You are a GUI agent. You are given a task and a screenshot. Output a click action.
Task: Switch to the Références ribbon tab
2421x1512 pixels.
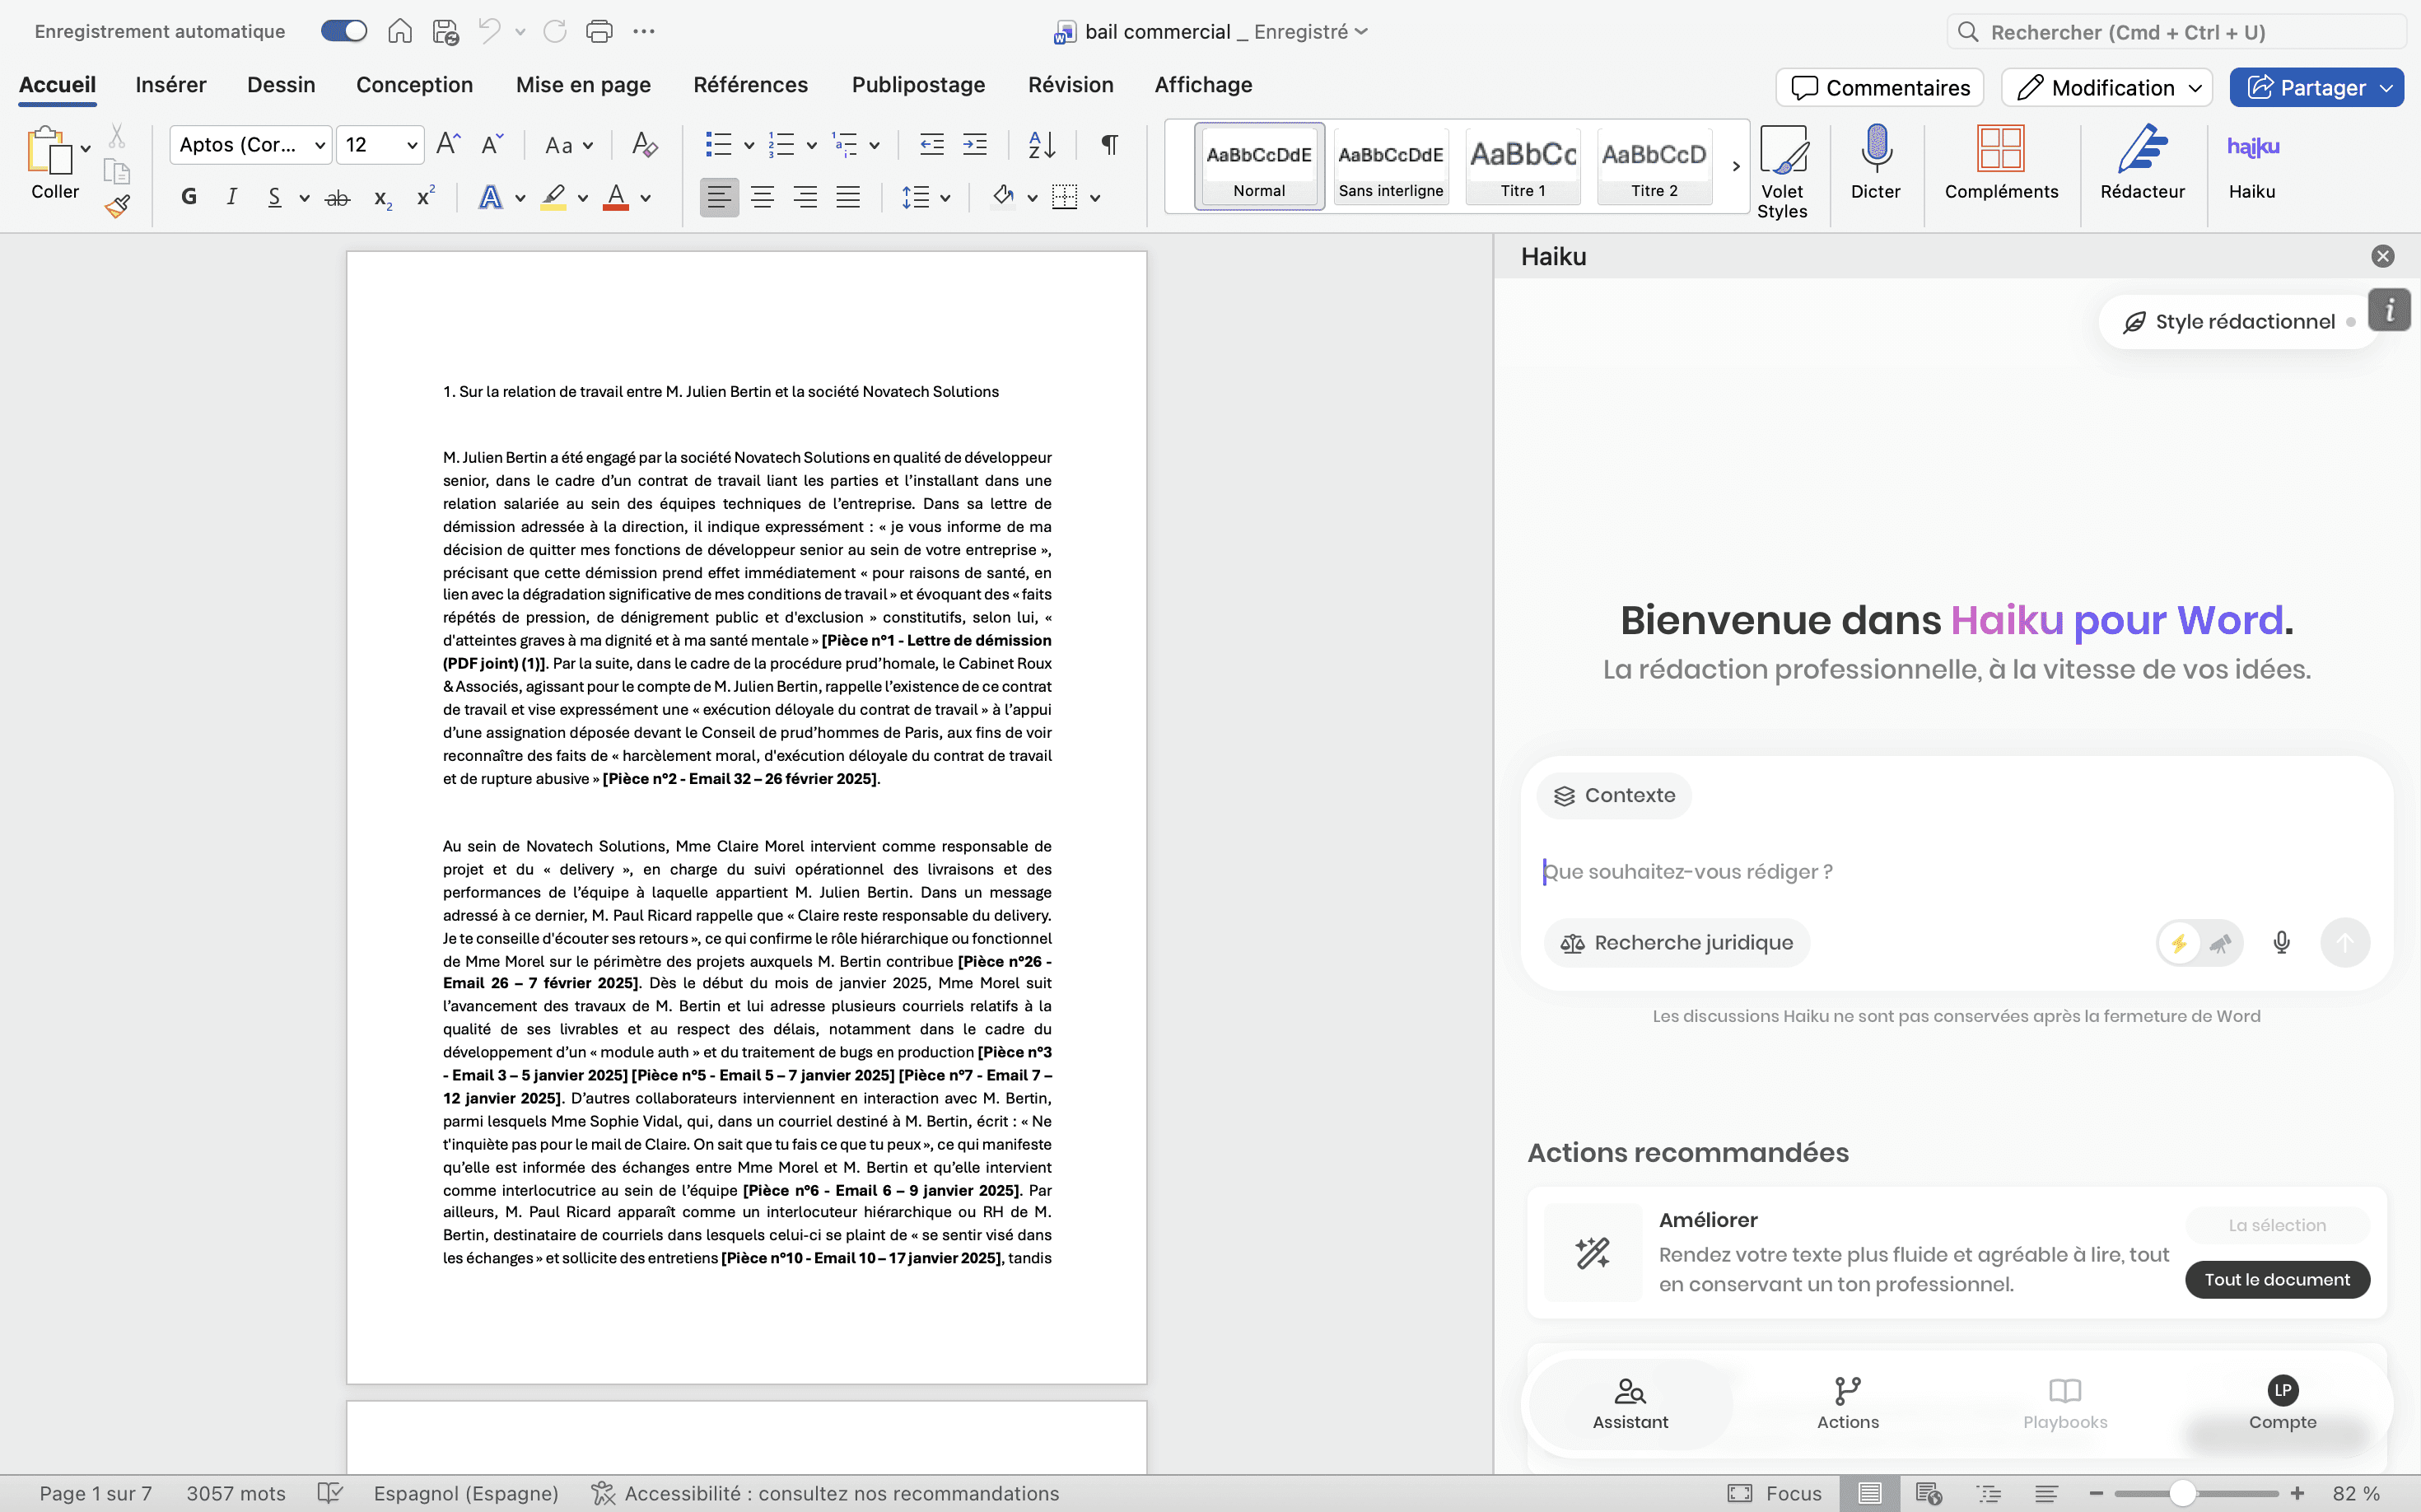coord(750,85)
